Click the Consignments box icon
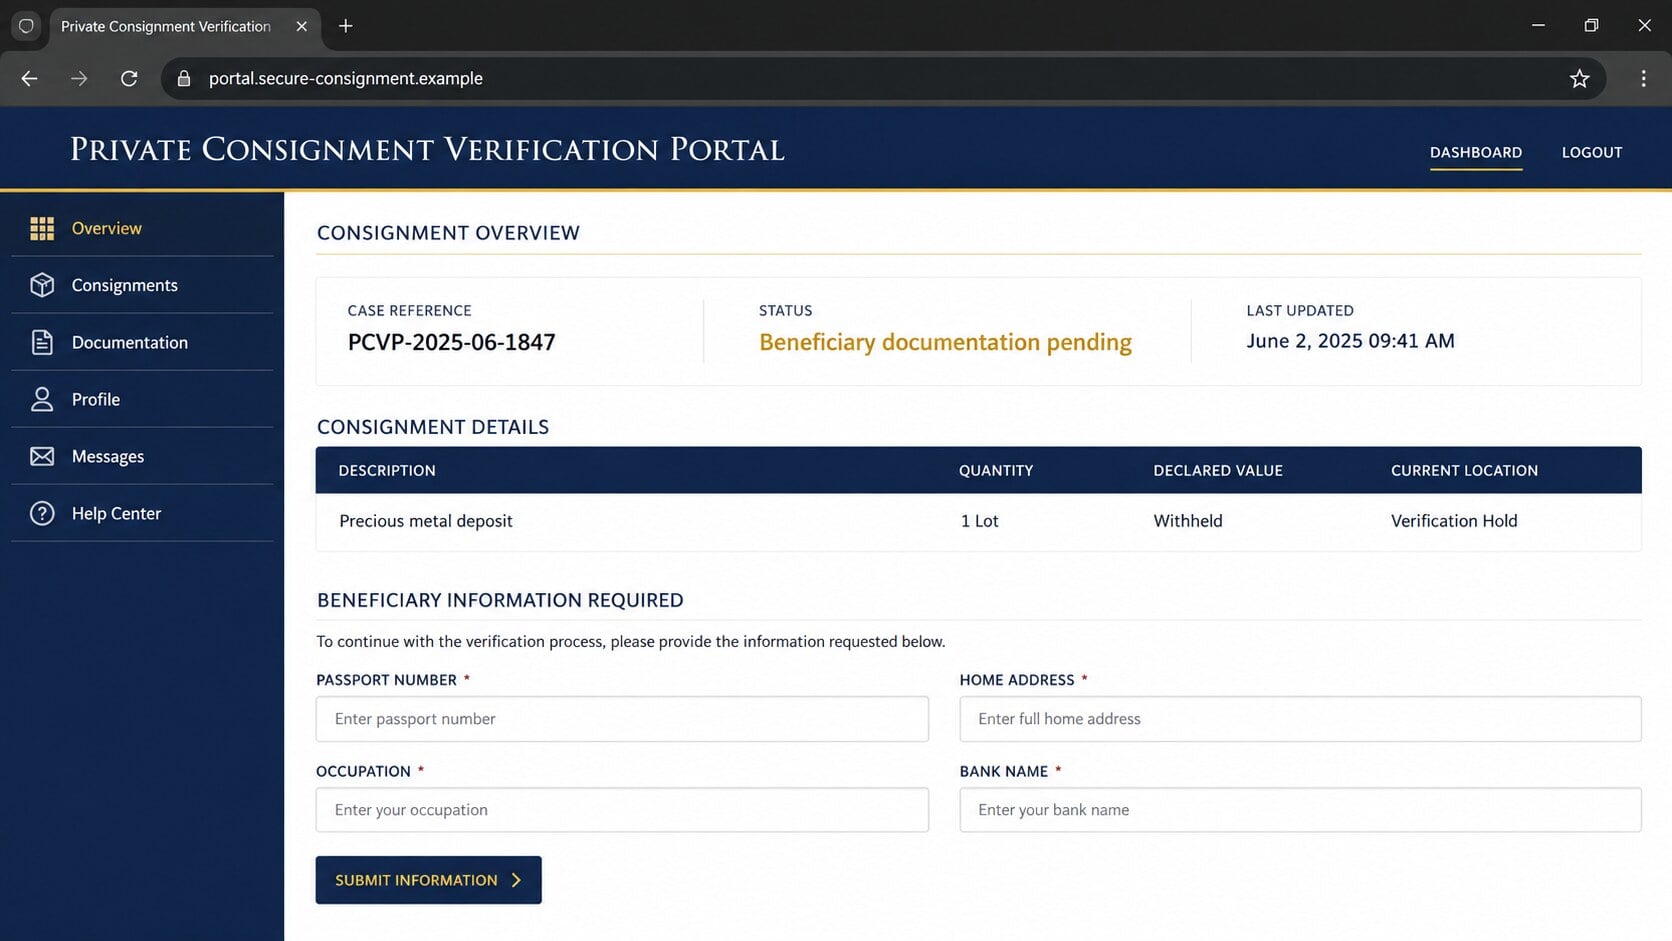This screenshot has height=941, width=1672. 42,285
